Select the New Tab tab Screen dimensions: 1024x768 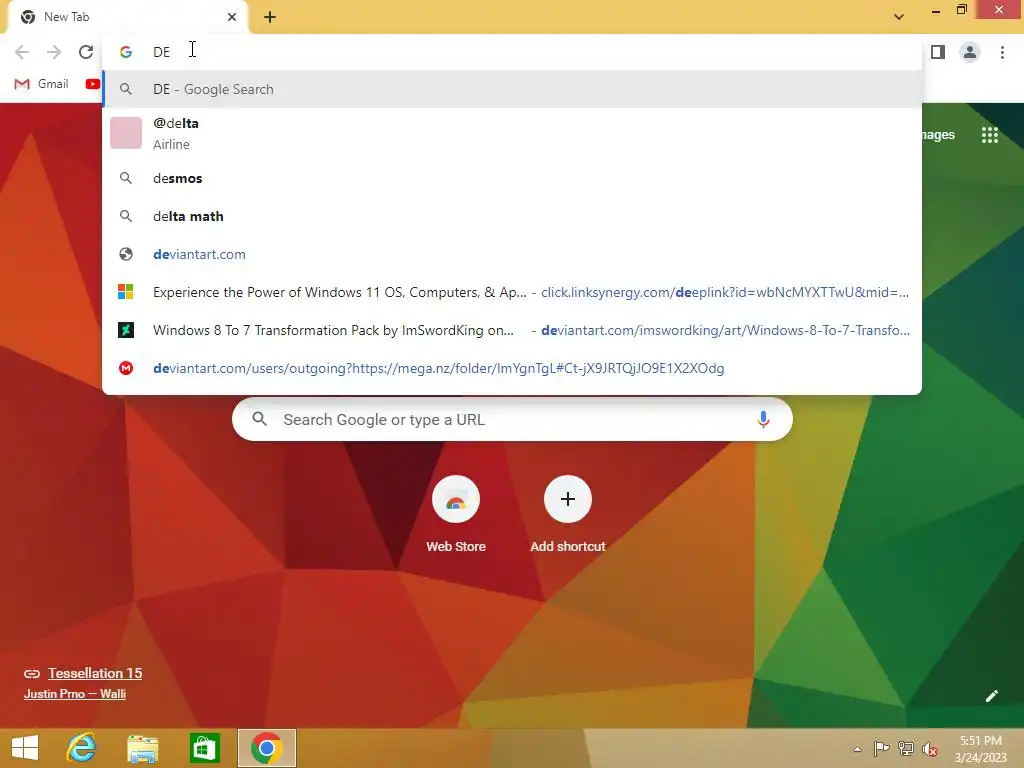tap(127, 17)
